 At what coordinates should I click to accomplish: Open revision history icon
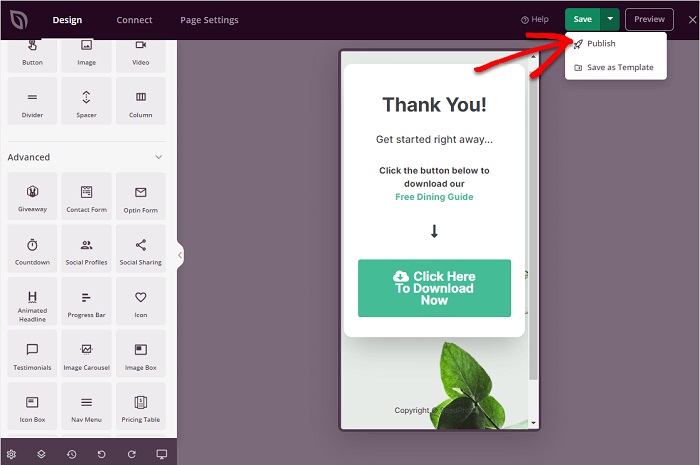point(71,454)
